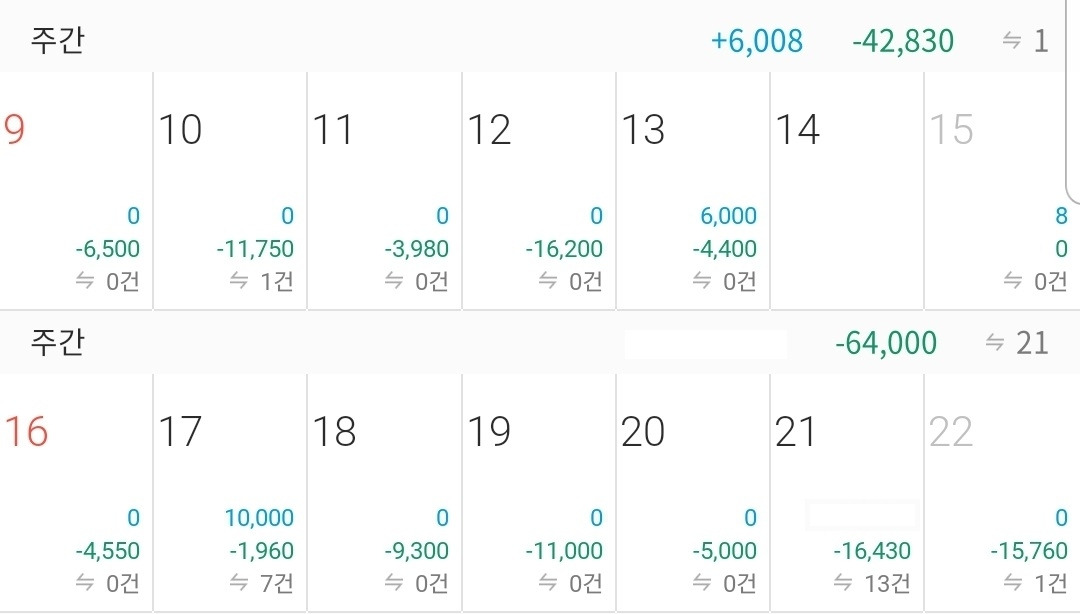
Task: Tap the transfer icon under day 9
Action: [85, 280]
